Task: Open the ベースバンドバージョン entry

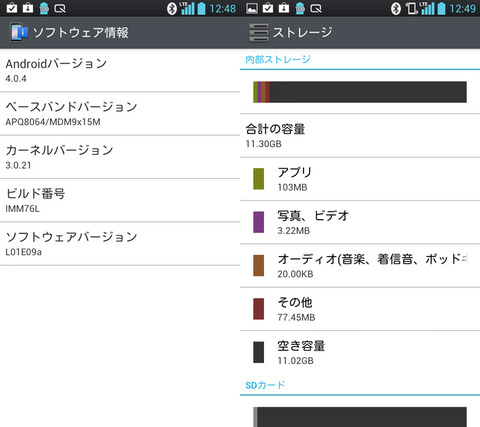Action: coord(120,114)
